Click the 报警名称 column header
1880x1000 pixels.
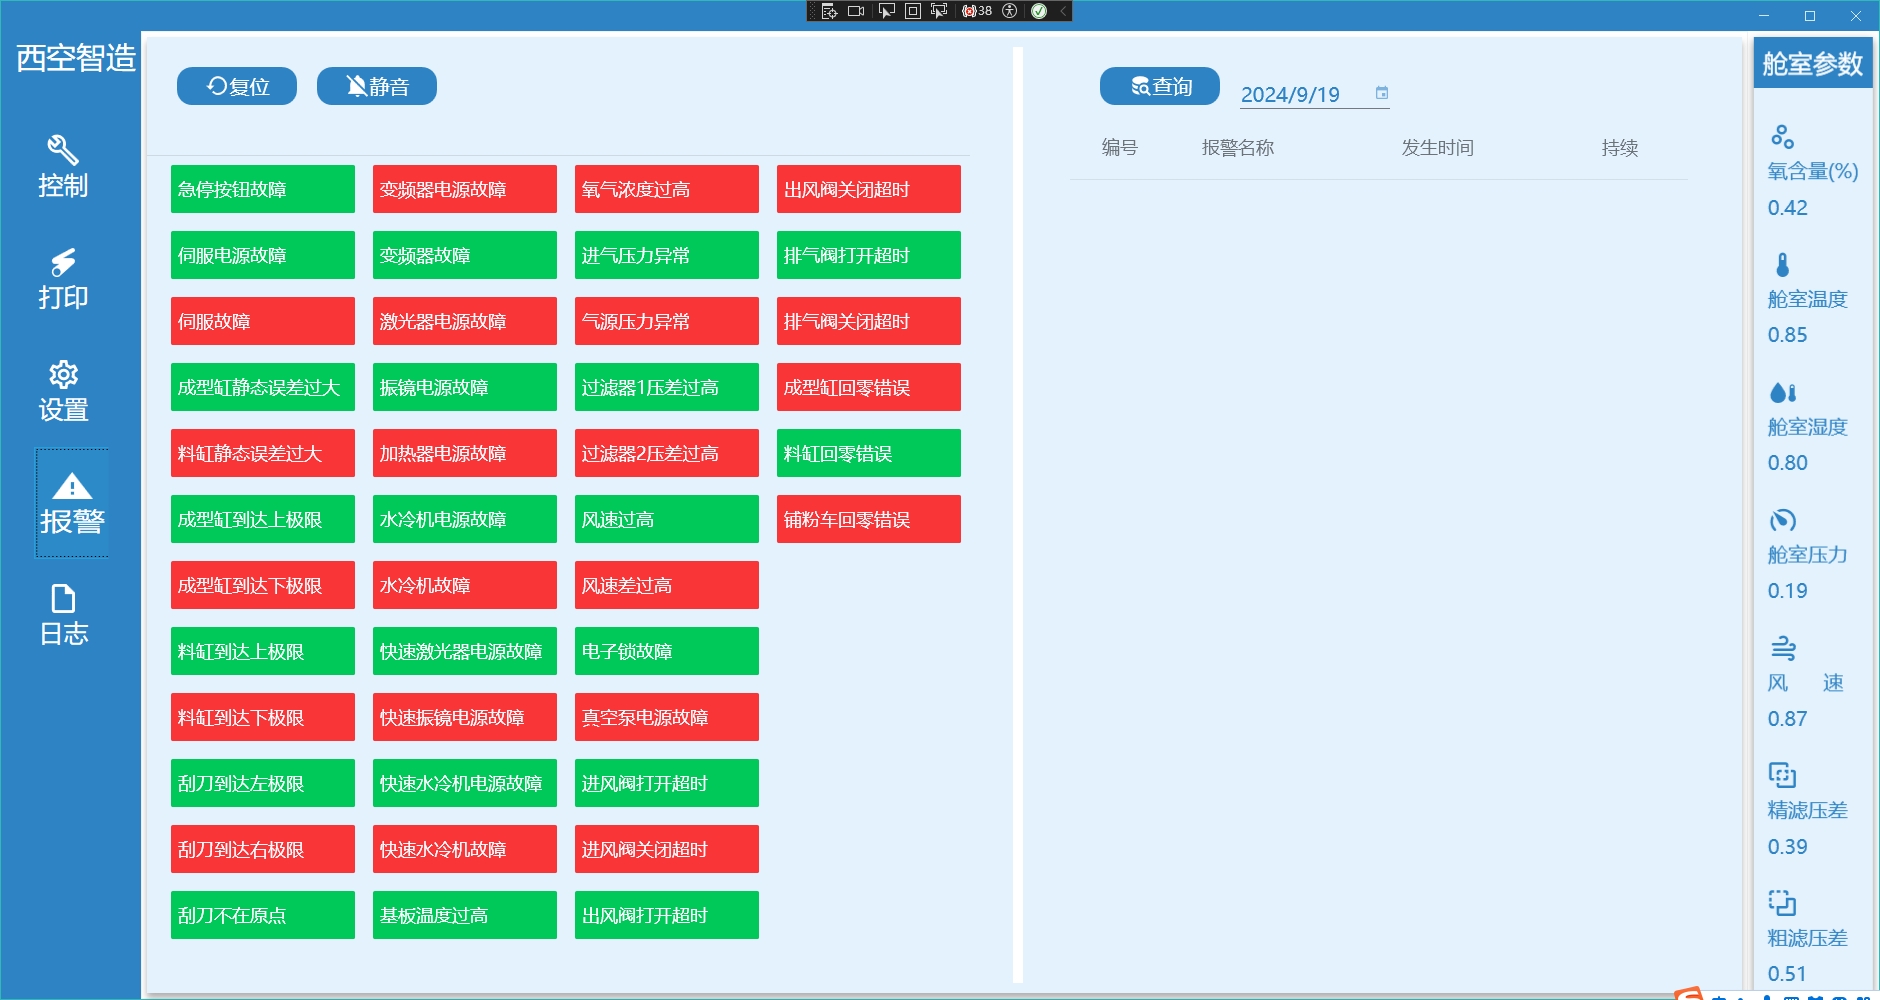coord(1238,148)
